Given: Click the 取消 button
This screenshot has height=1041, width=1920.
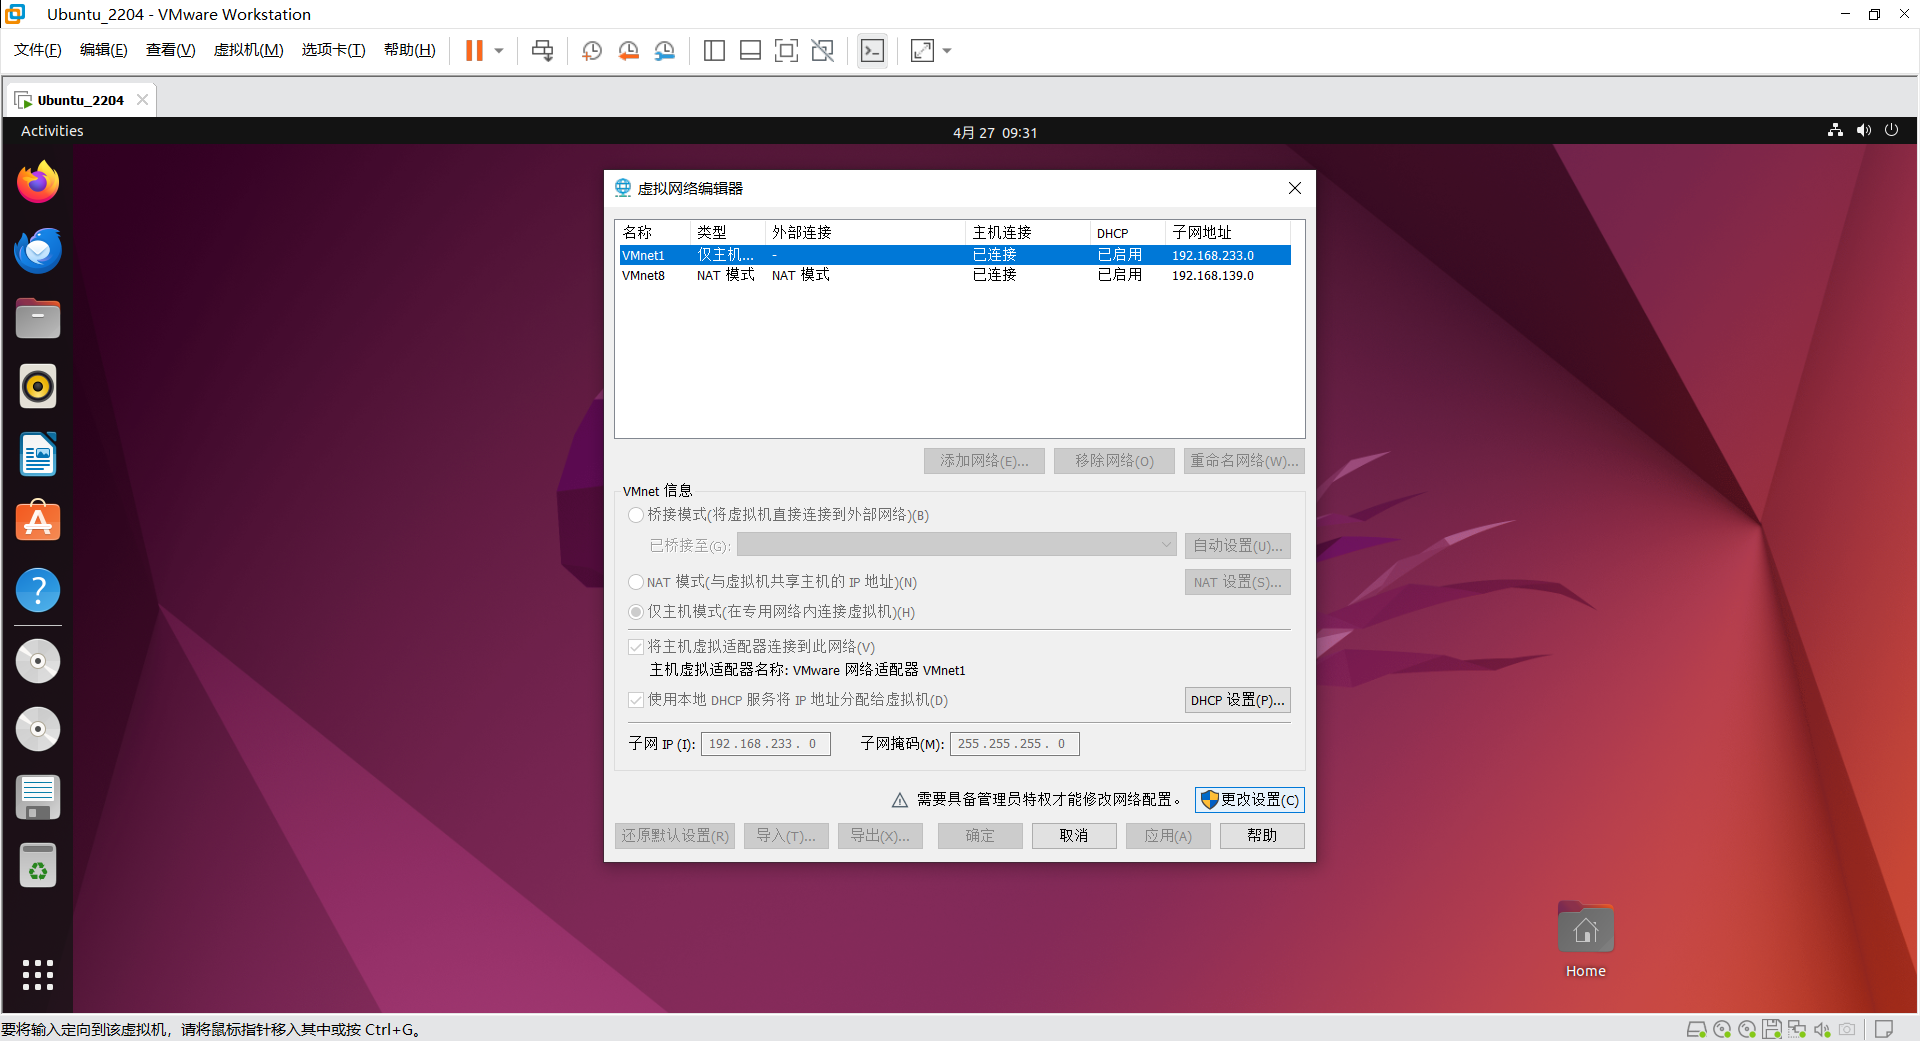Looking at the screenshot, I should coord(1074,836).
